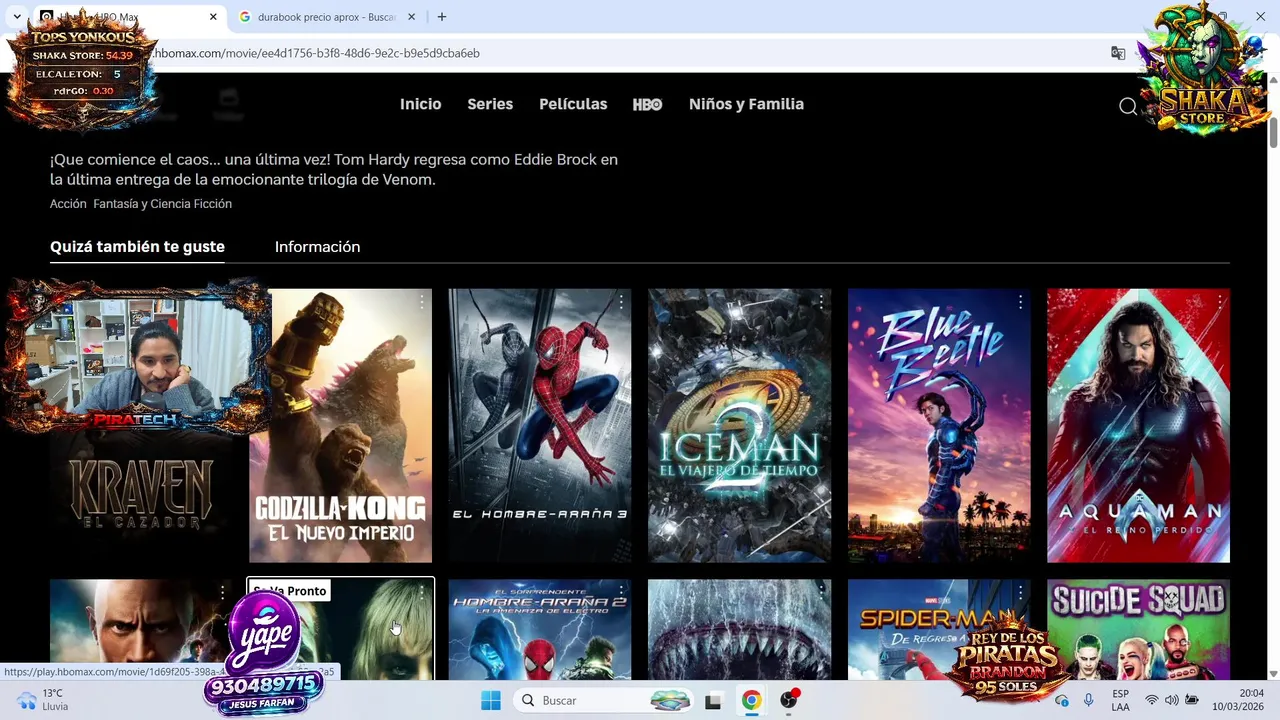Select the Quizá también te guste tab
Screen dimensions: 1280x720
click(137, 247)
